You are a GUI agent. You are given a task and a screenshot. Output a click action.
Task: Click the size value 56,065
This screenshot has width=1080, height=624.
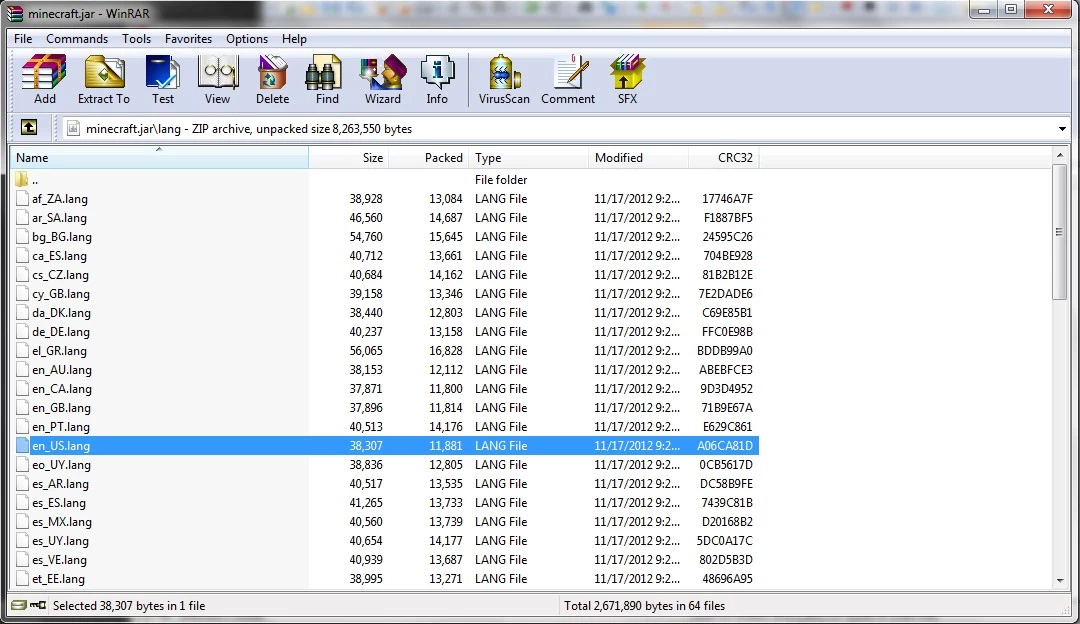click(x=366, y=351)
